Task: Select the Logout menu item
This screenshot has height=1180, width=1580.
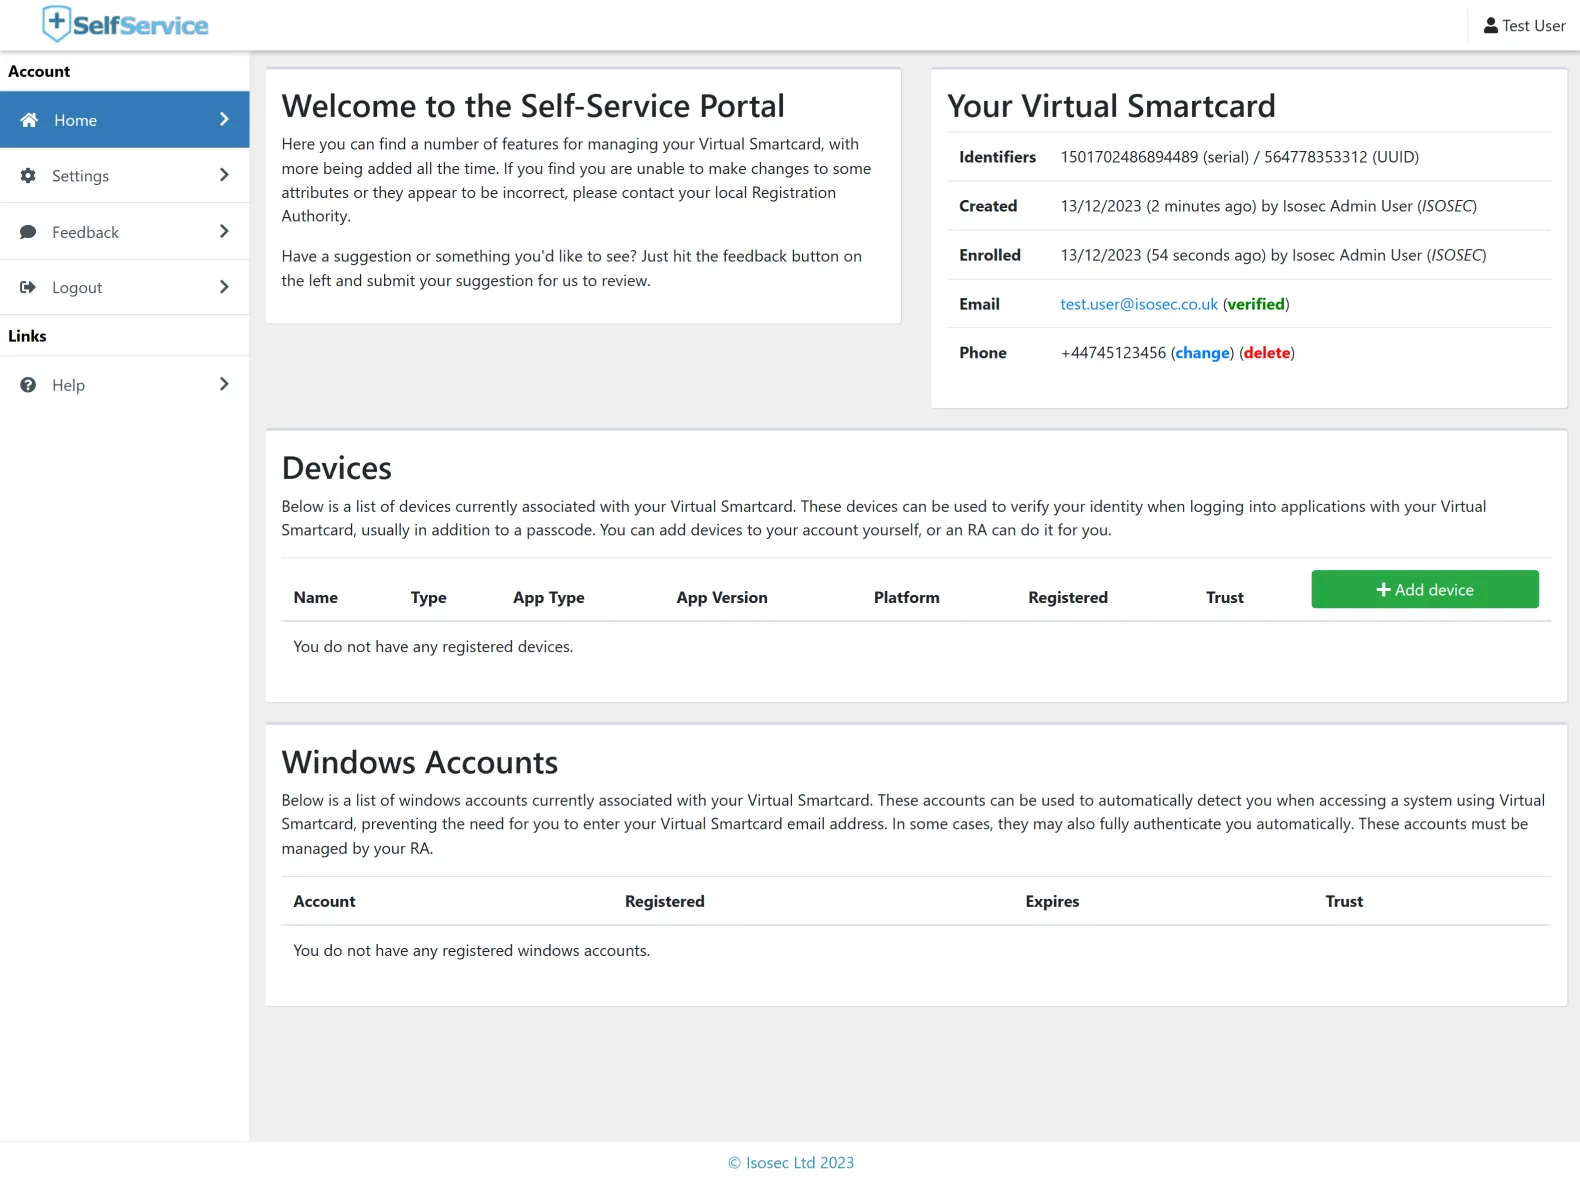Action: tap(77, 288)
